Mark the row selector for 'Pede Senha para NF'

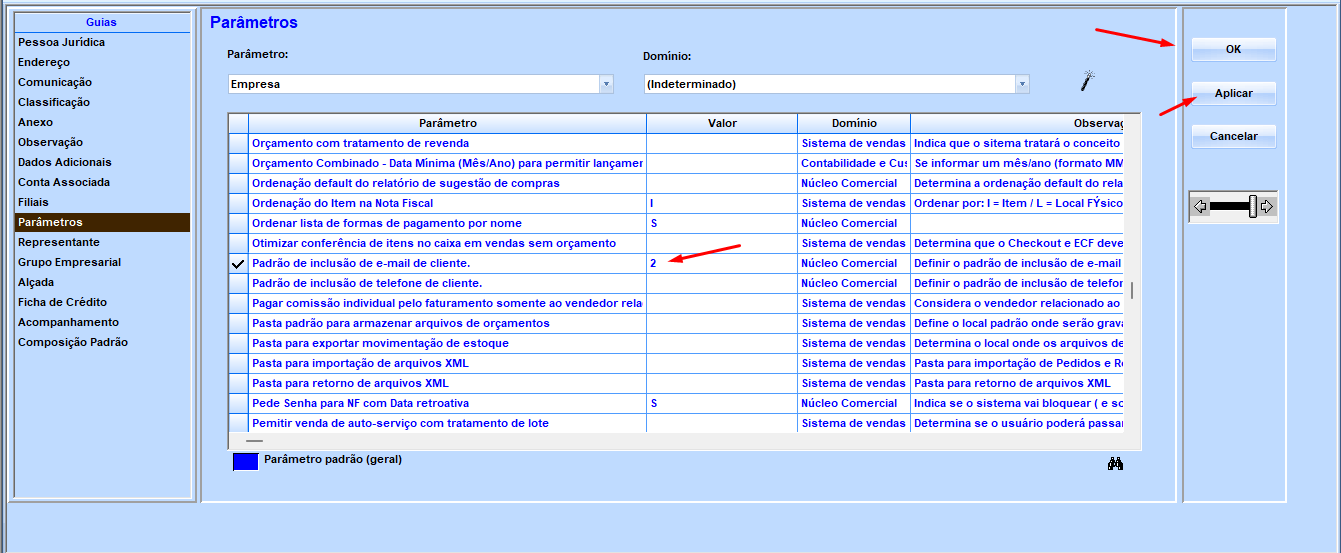point(238,403)
